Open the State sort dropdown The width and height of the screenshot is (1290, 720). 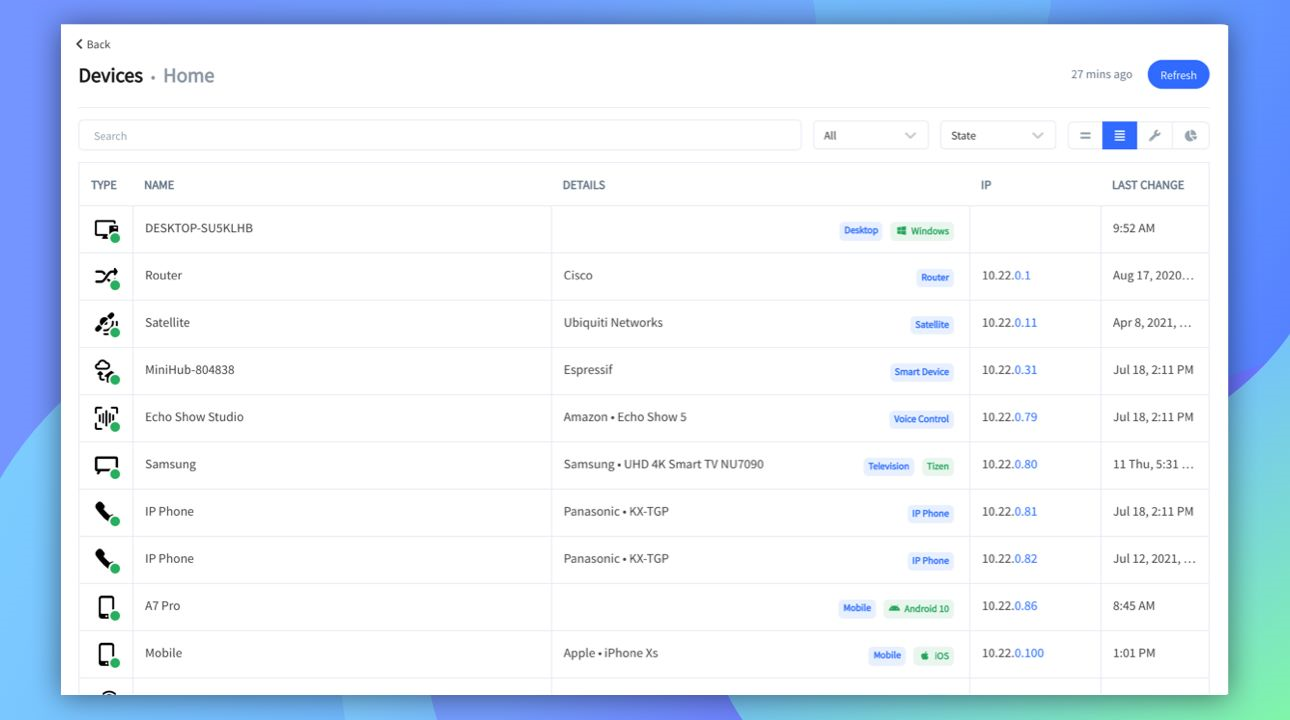[997, 135]
